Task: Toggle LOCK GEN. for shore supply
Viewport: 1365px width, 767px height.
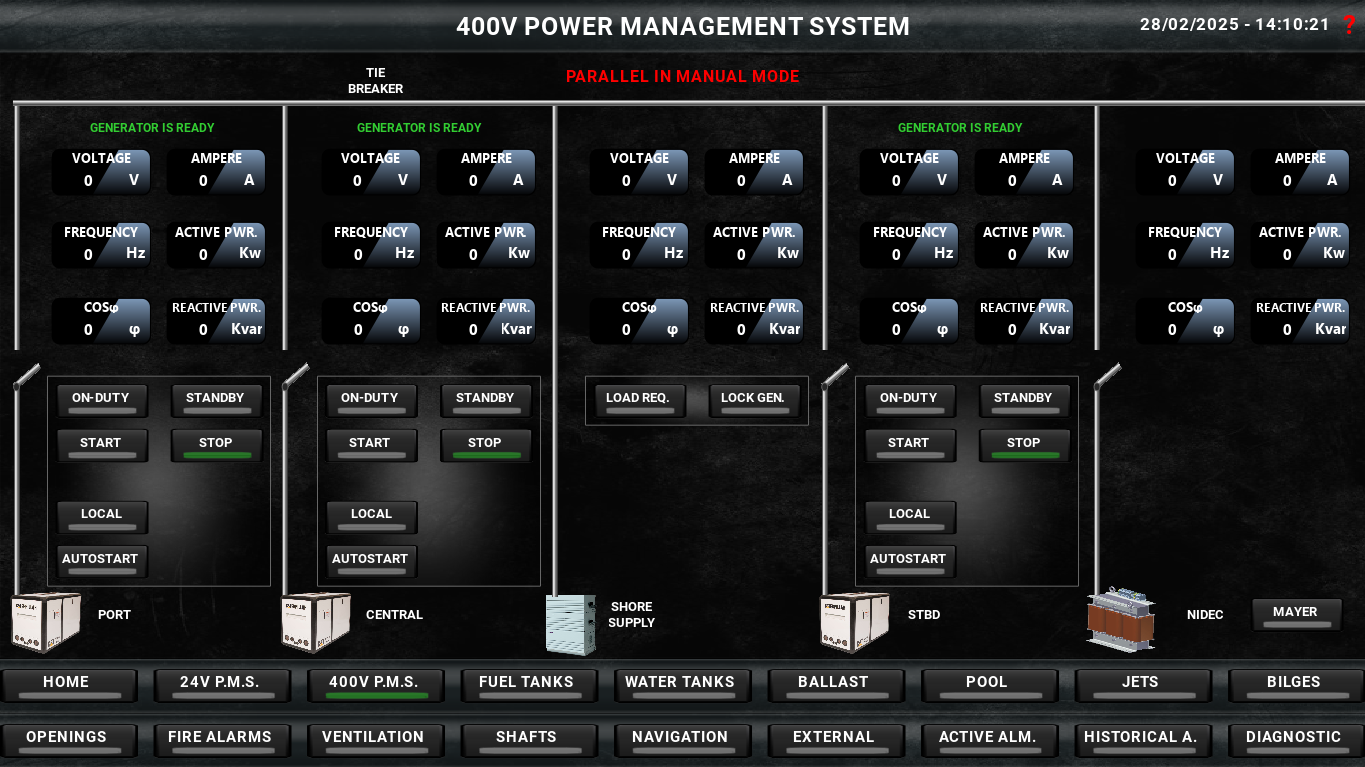Action: pyautogui.click(x=754, y=401)
